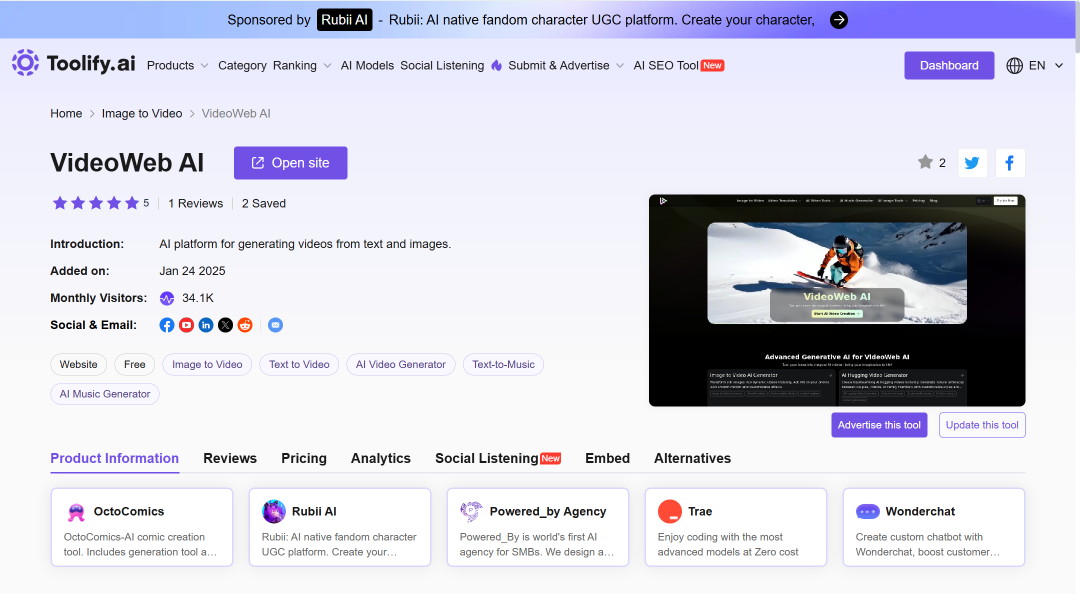The height and width of the screenshot is (594, 1080).
Task: Open the Category menu item
Action: (242, 65)
